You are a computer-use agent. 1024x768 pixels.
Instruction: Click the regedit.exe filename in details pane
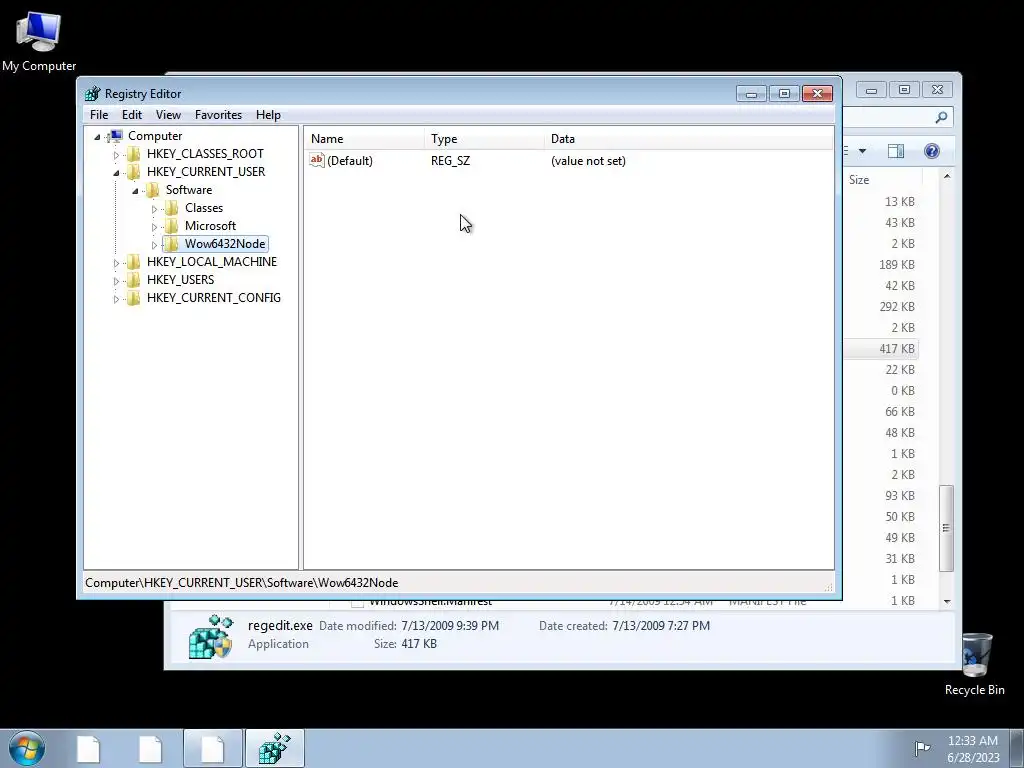(280, 626)
